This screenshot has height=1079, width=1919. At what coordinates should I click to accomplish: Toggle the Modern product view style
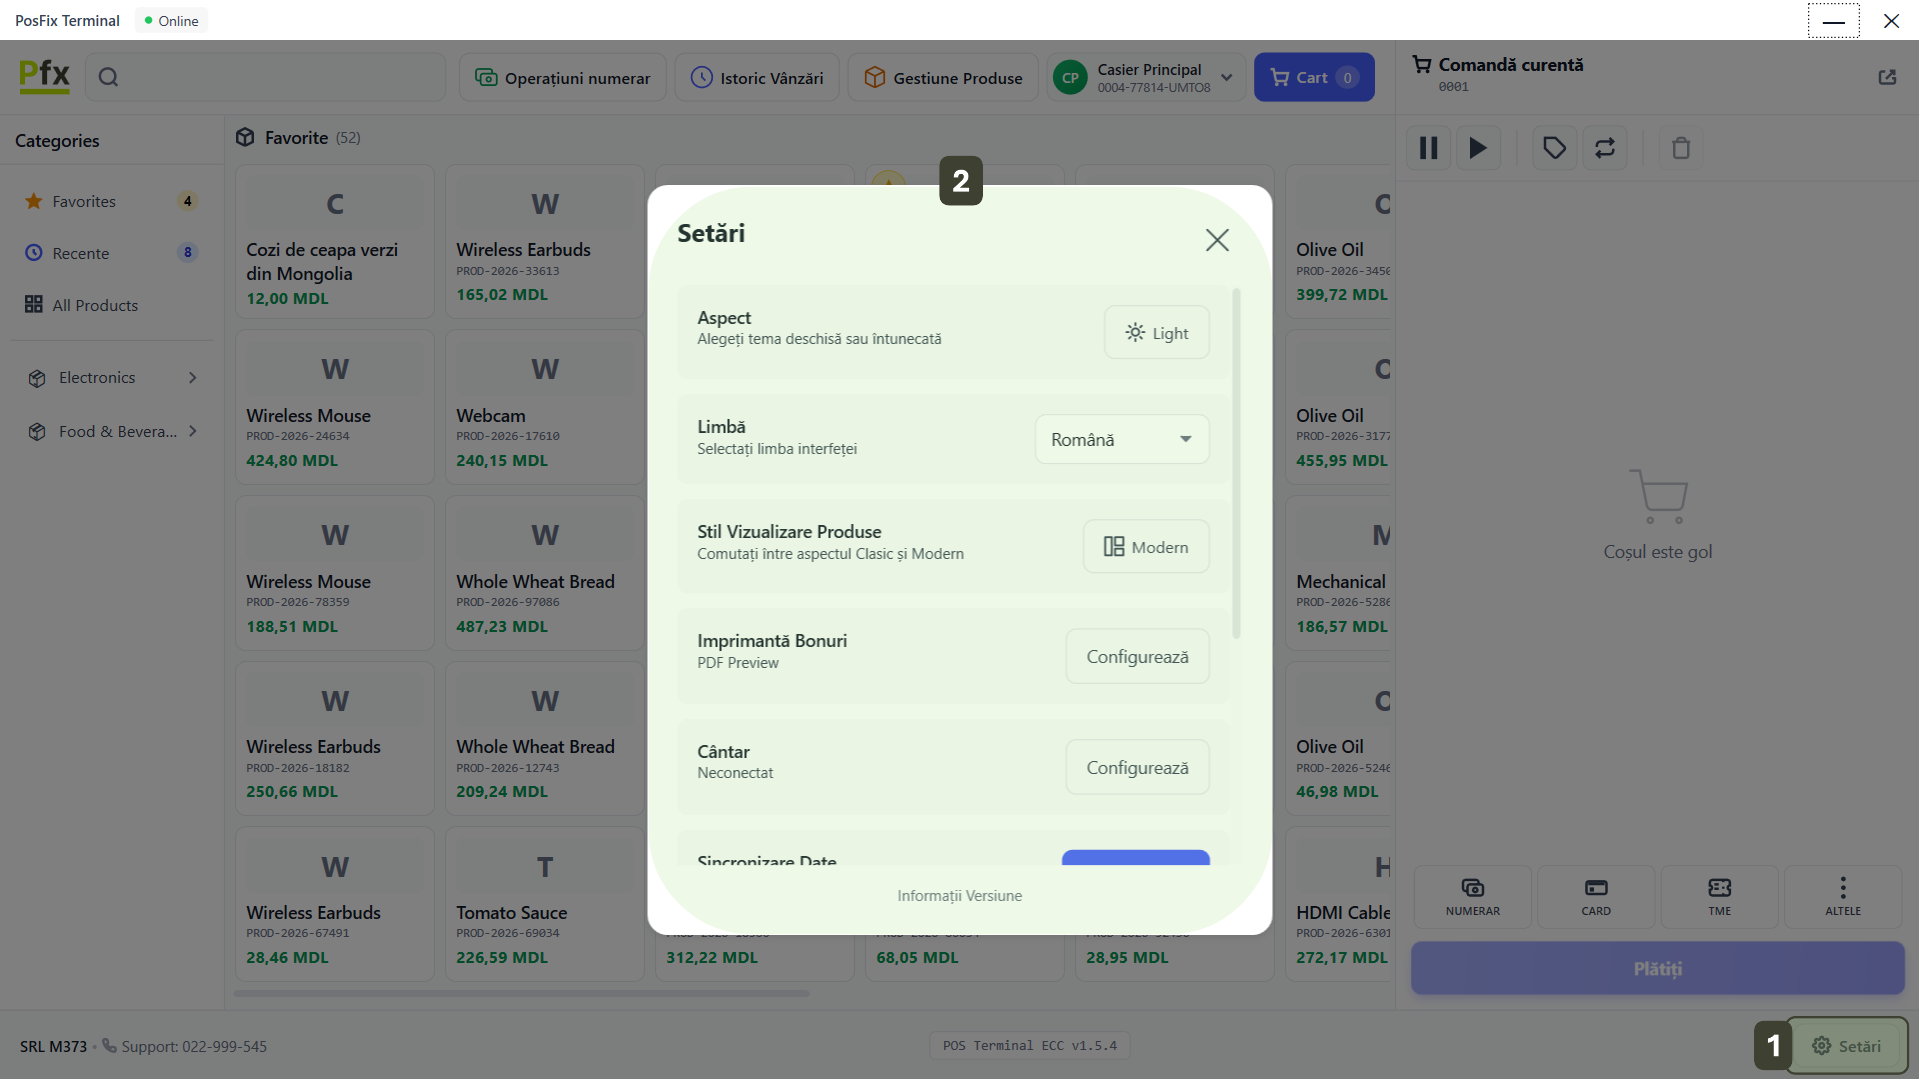click(x=1146, y=547)
